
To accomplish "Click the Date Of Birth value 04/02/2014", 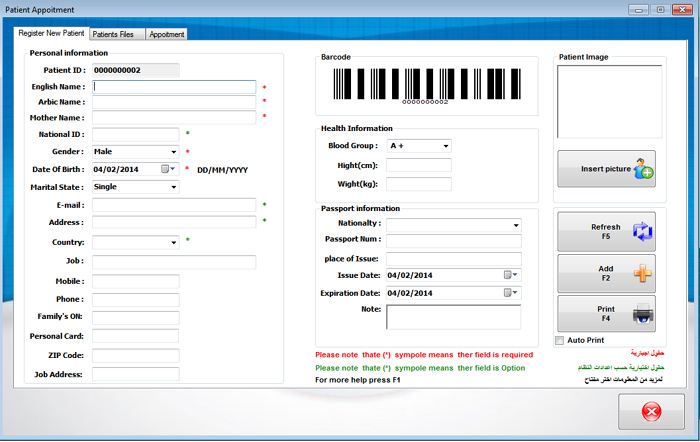I will (x=116, y=169).
